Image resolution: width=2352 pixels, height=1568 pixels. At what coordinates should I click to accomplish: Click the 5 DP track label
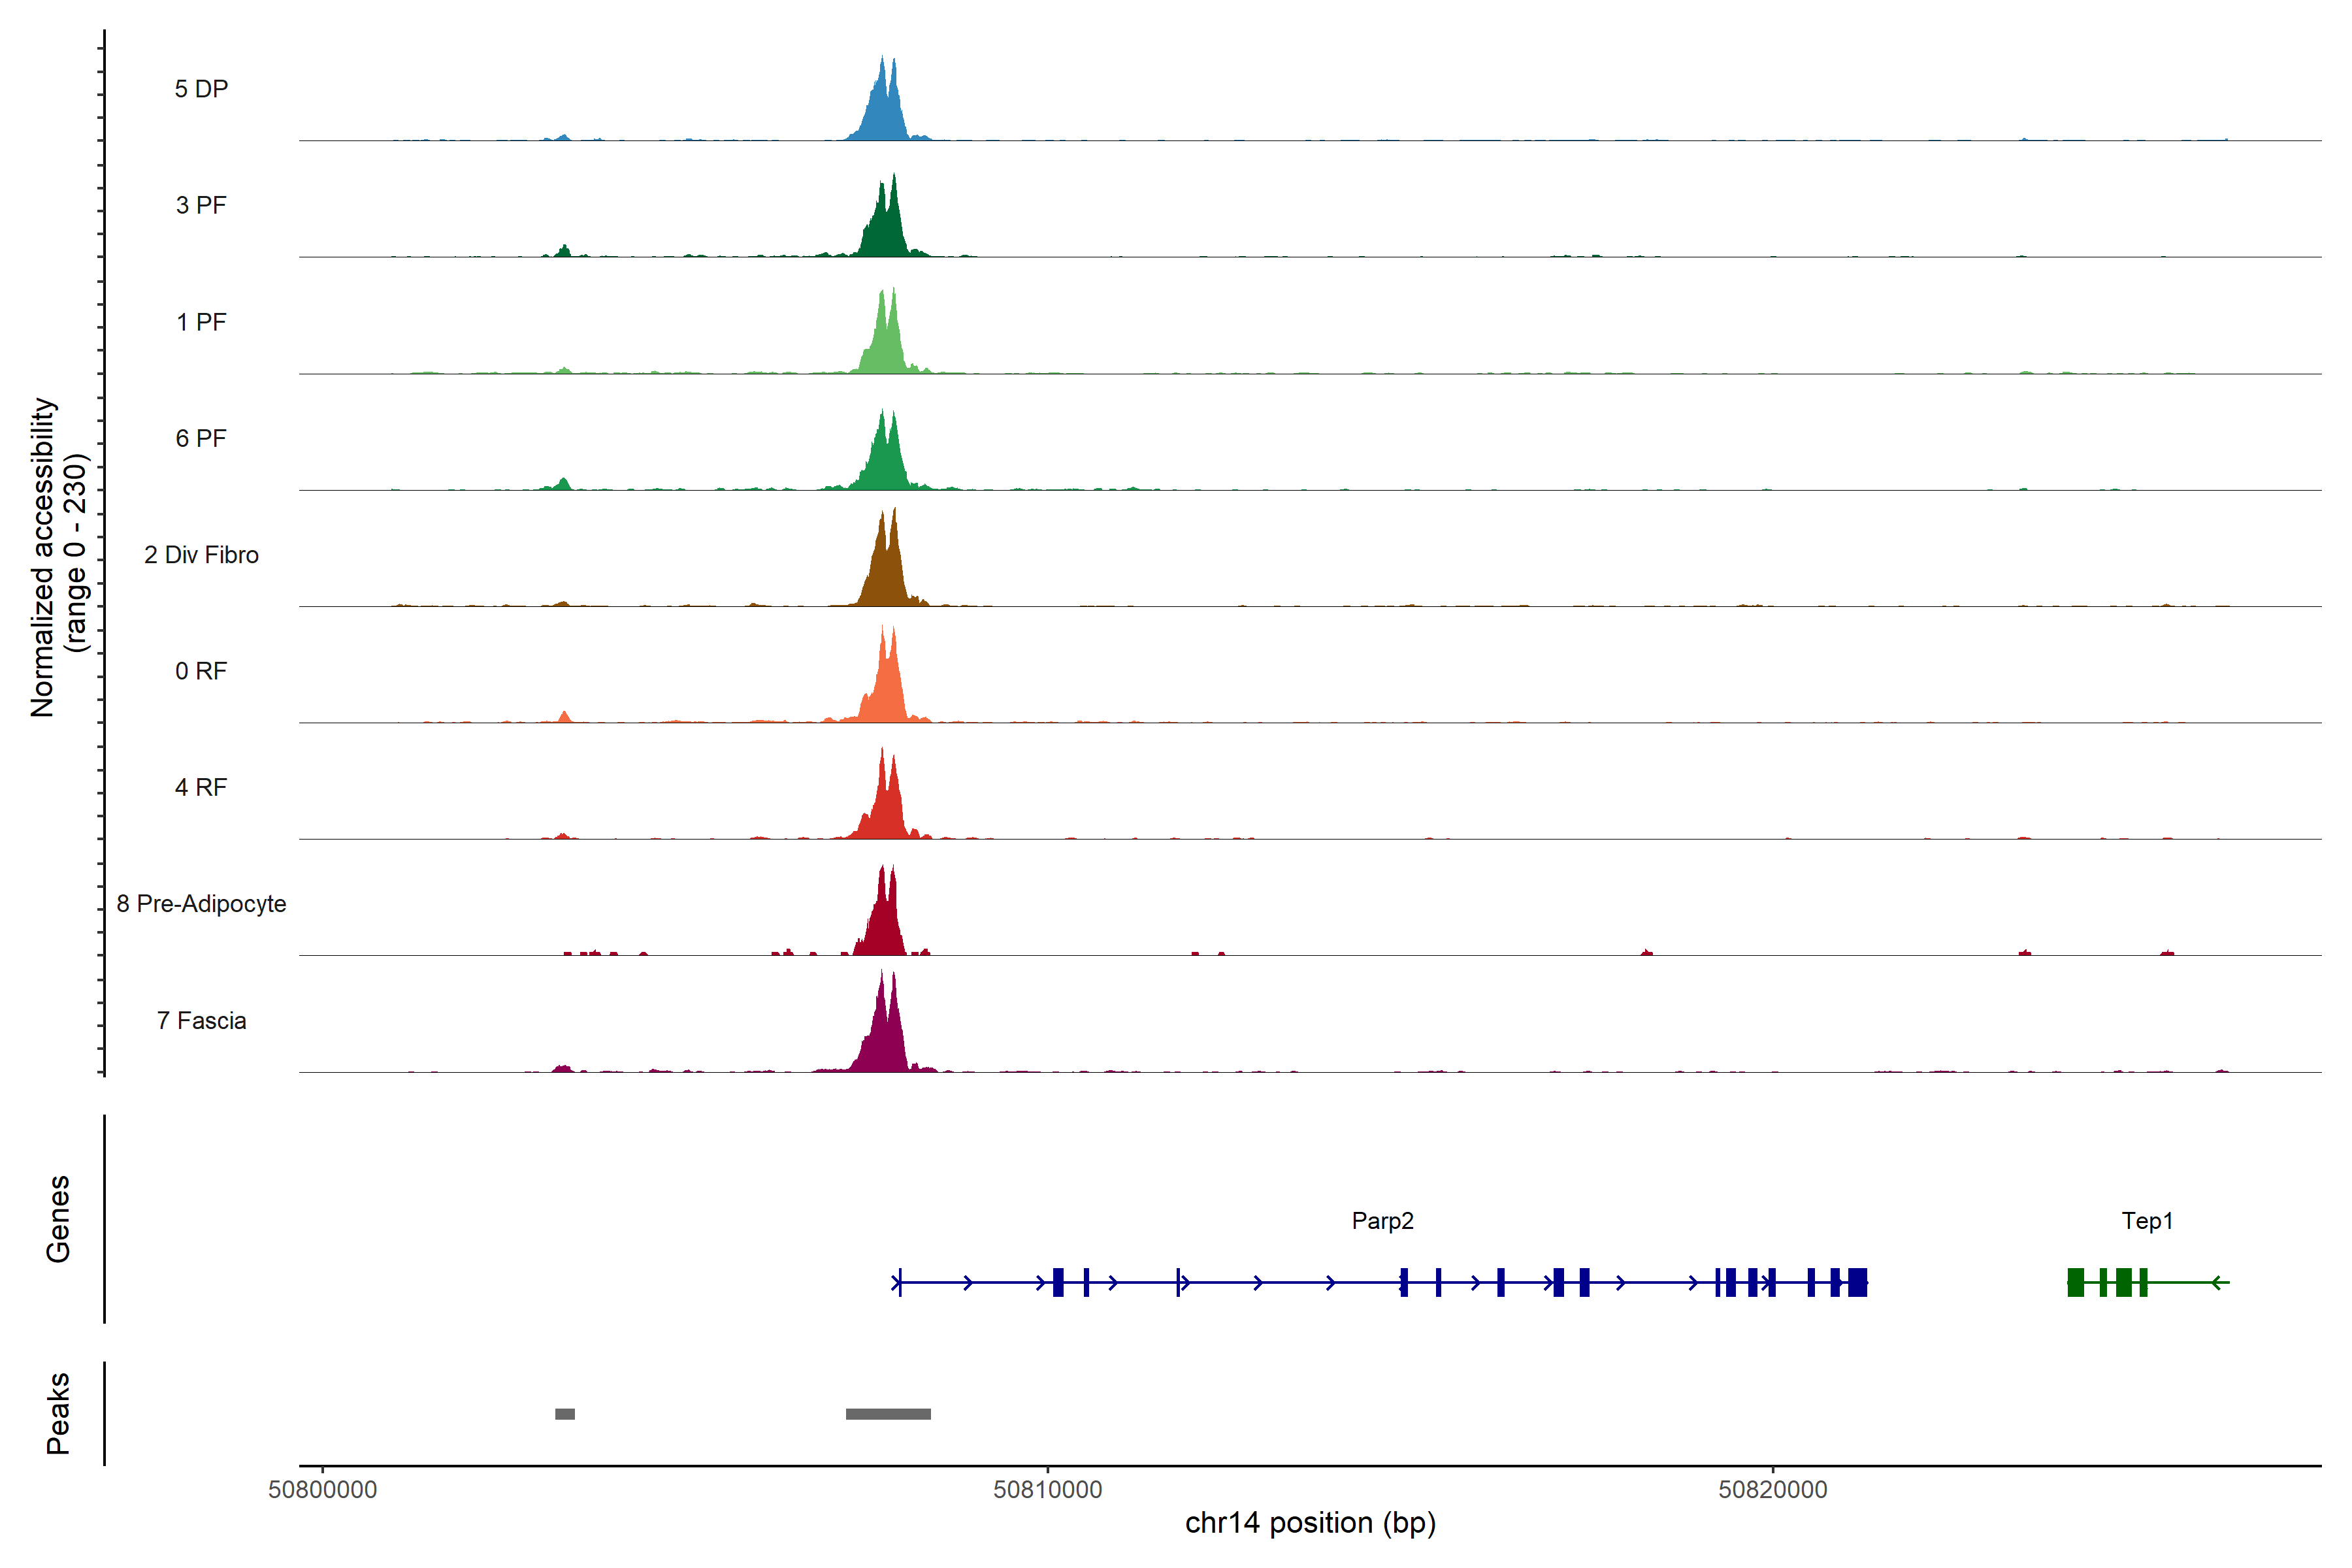click(201, 89)
